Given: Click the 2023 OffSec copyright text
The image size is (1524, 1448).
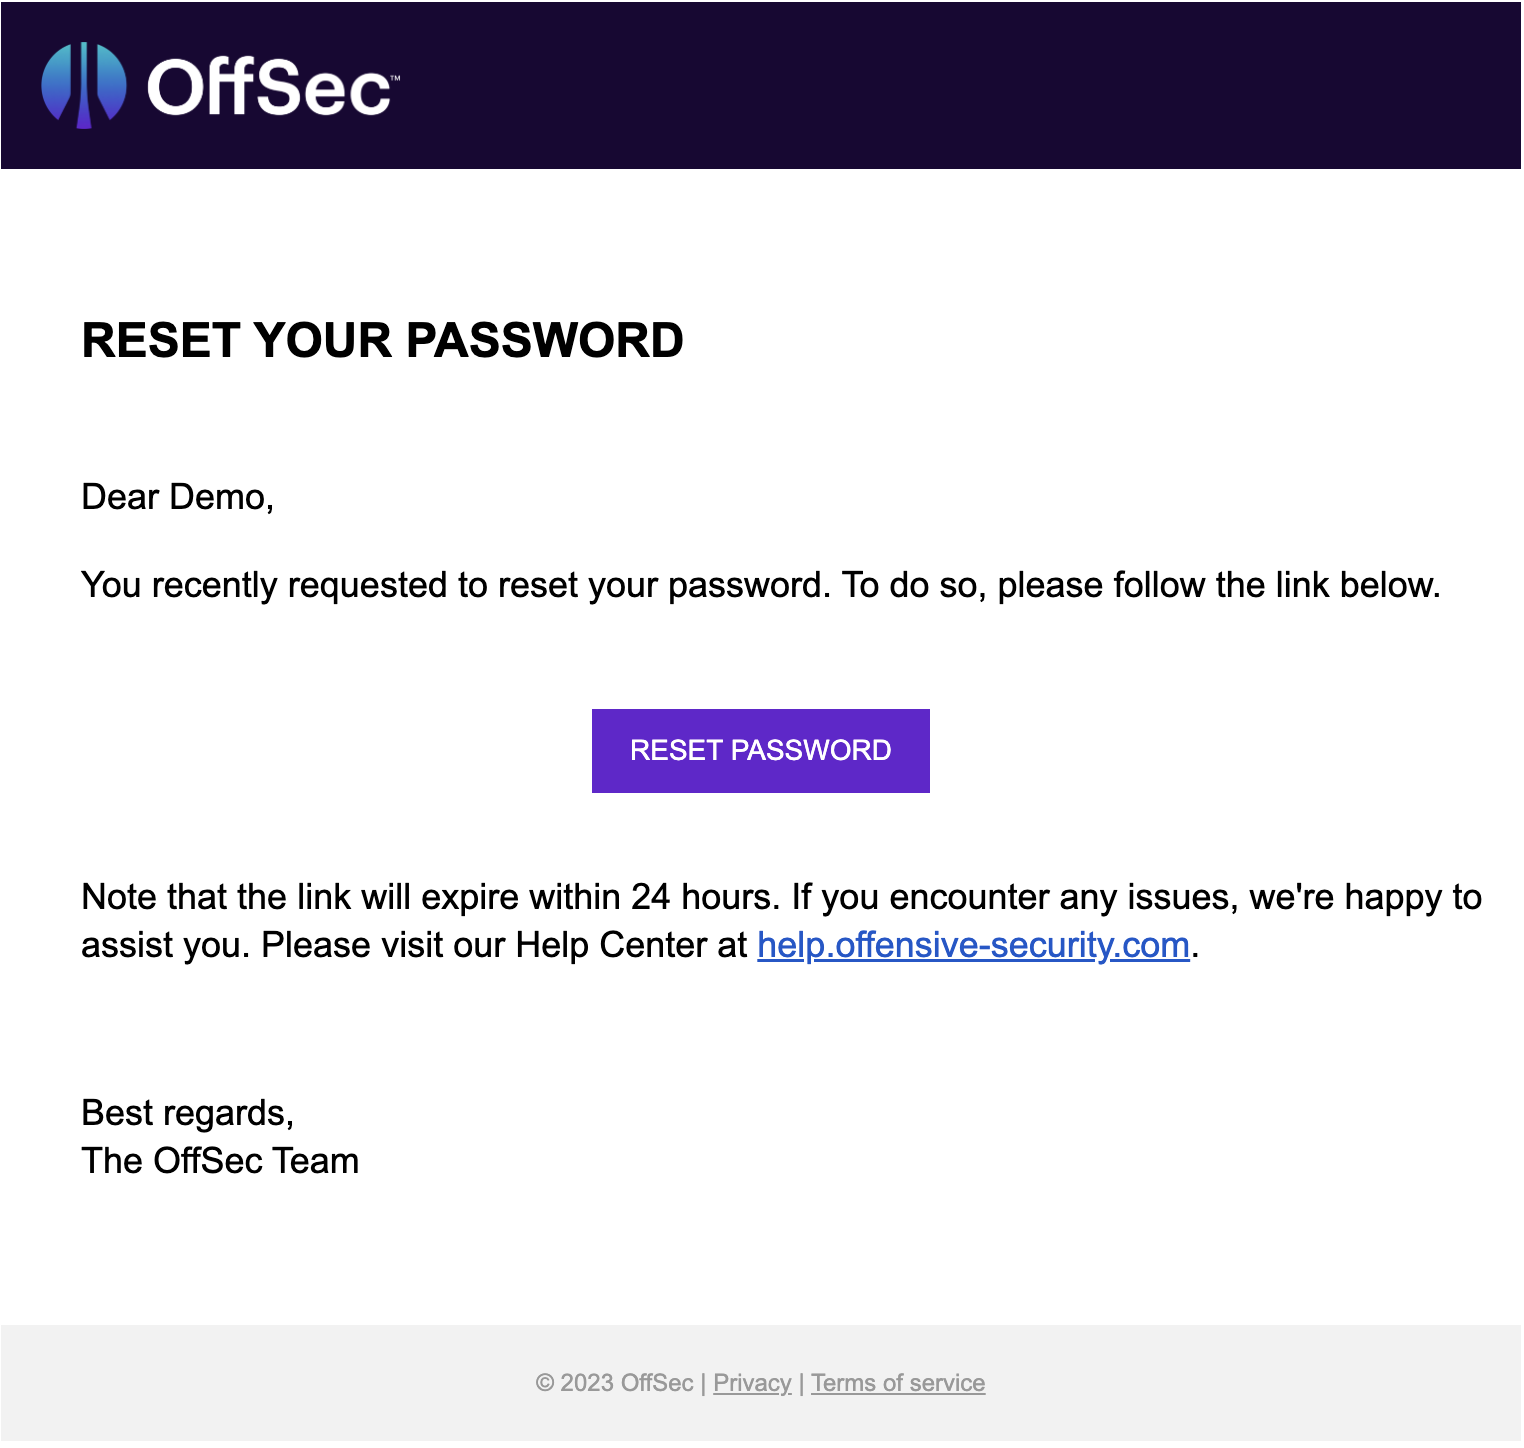Looking at the screenshot, I should pyautogui.click(x=615, y=1383).
